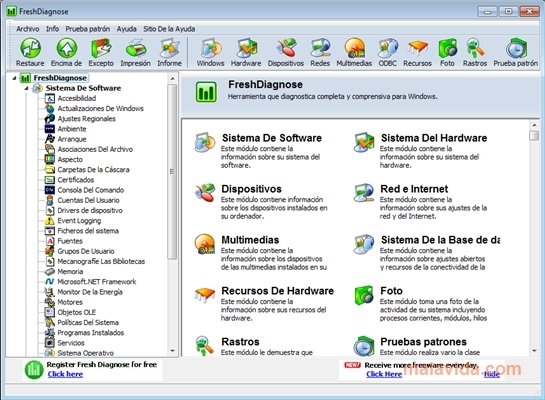Click the Hide link
The height and width of the screenshot is (400, 545).
(492, 374)
